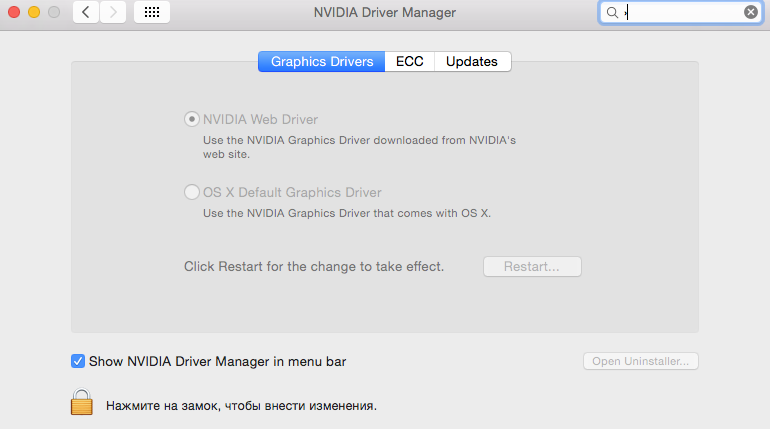Screen dimensions: 770x429
Task: Click the padlock icon to unlock changes
Action: click(82, 402)
